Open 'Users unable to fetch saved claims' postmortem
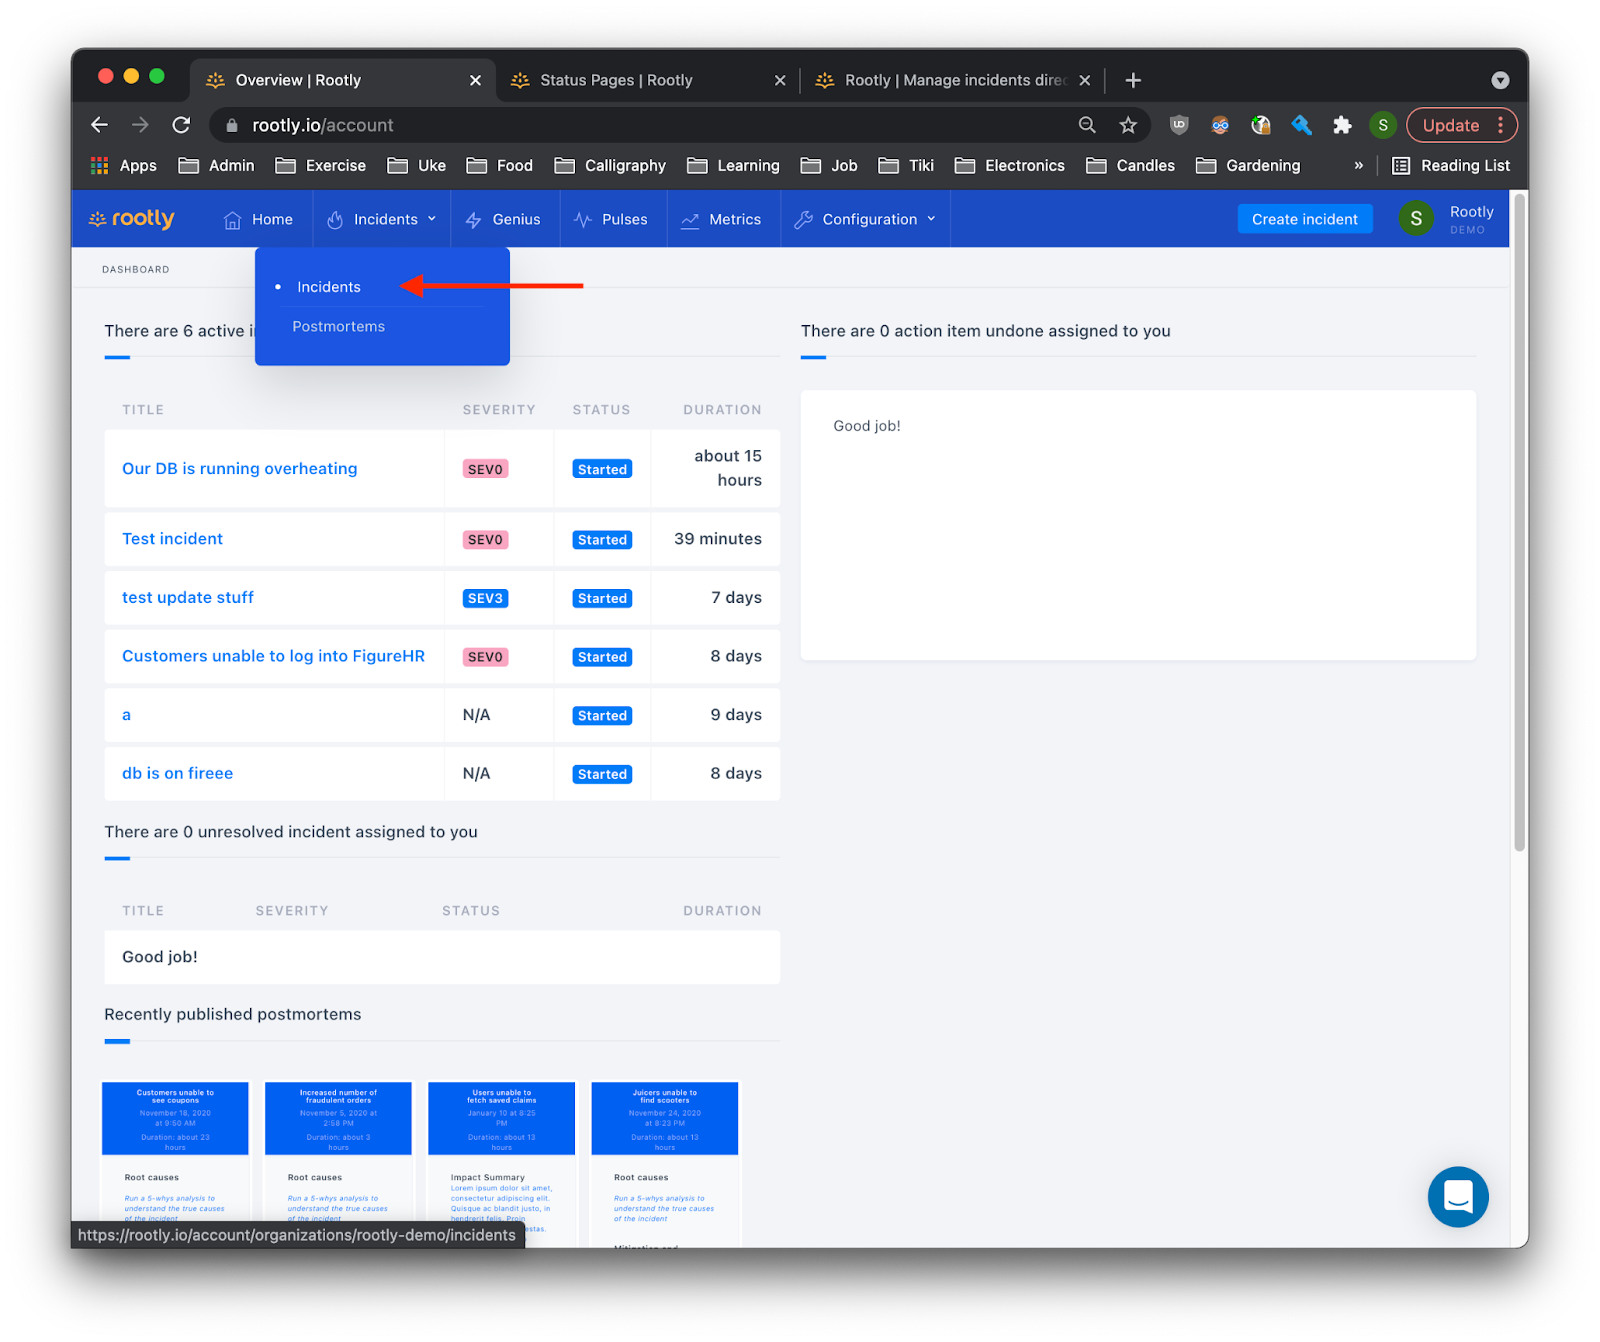Screen dimensions: 1600x1342 pos(501,1164)
